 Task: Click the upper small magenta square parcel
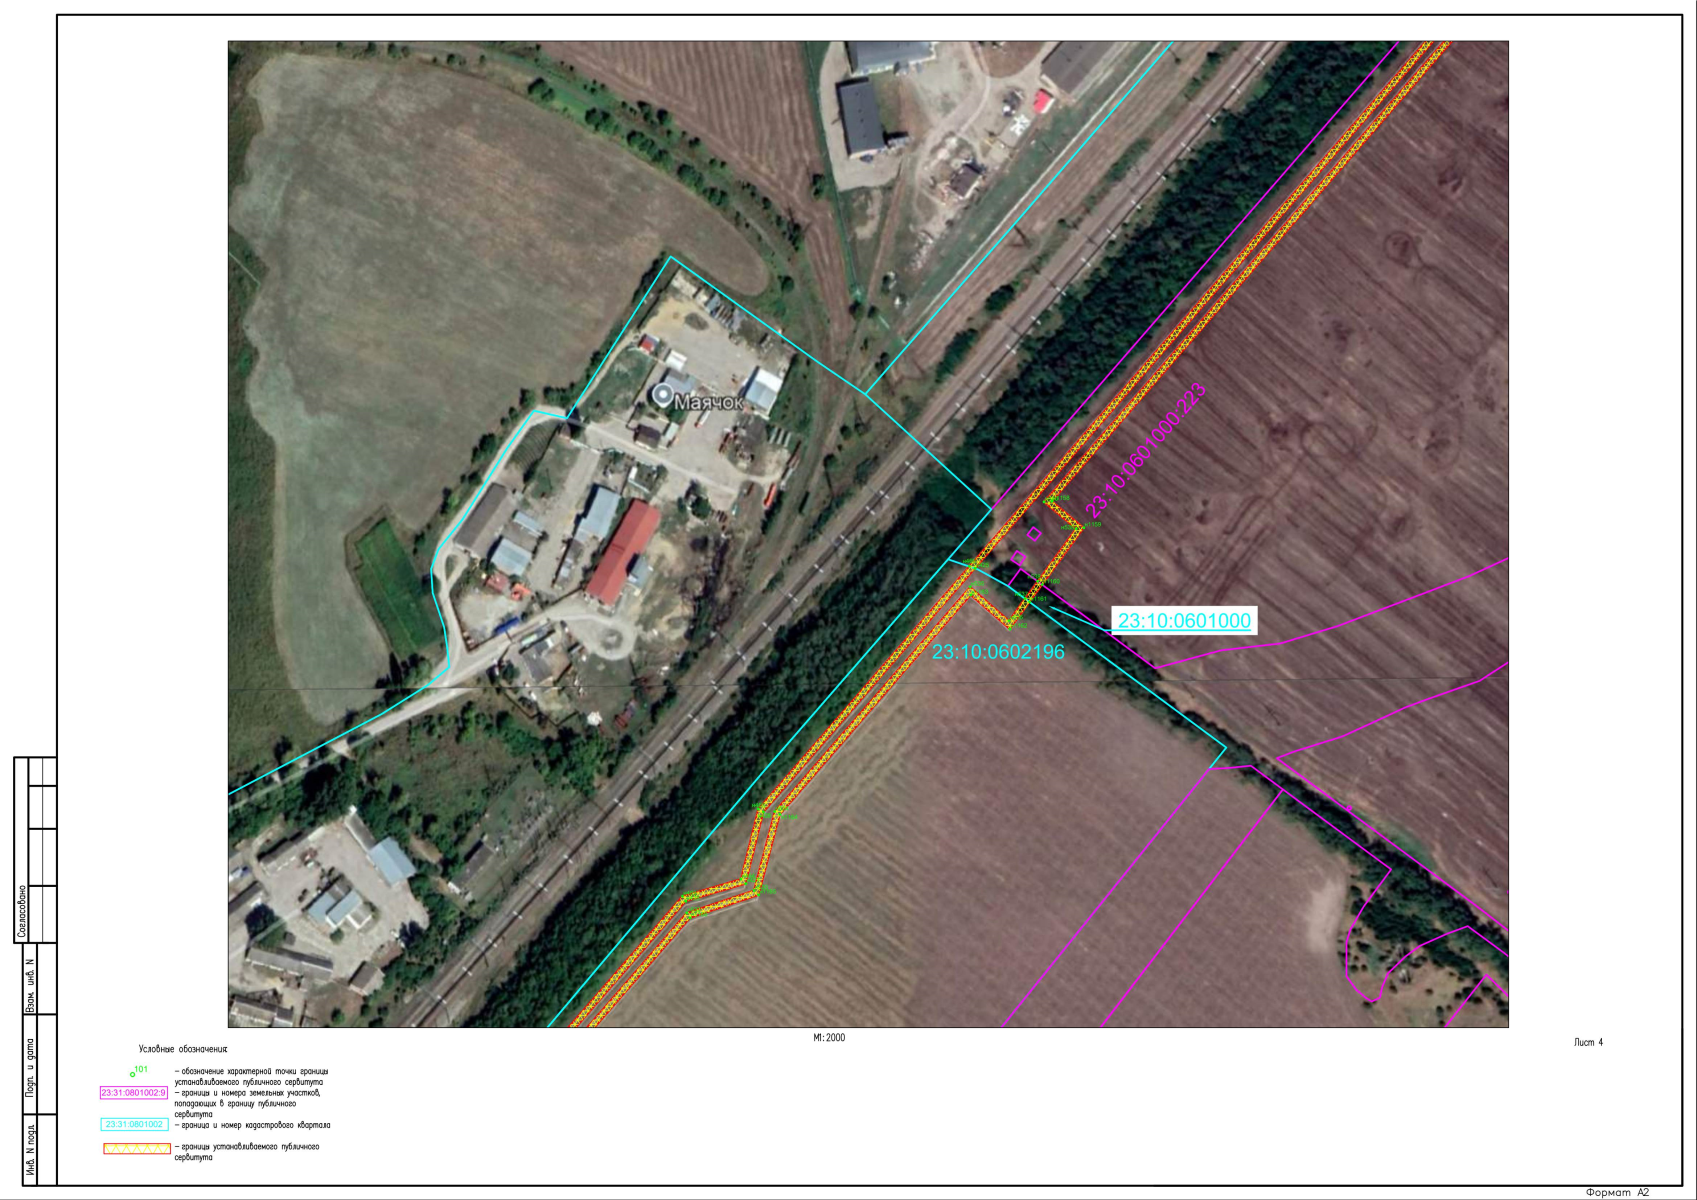click(1034, 534)
